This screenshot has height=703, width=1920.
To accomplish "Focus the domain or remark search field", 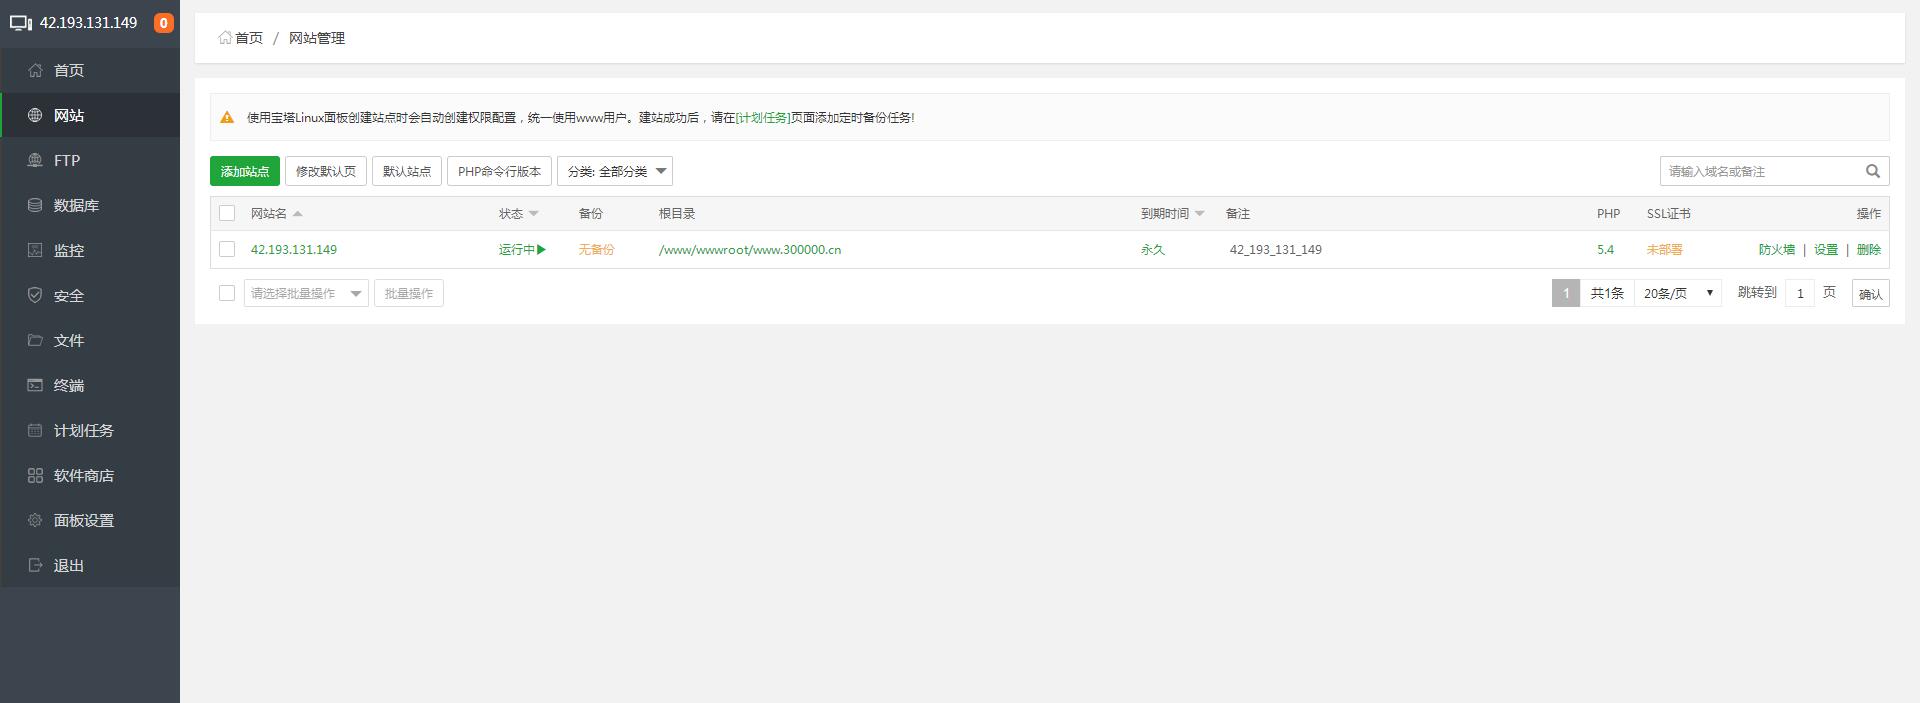I will [1757, 171].
